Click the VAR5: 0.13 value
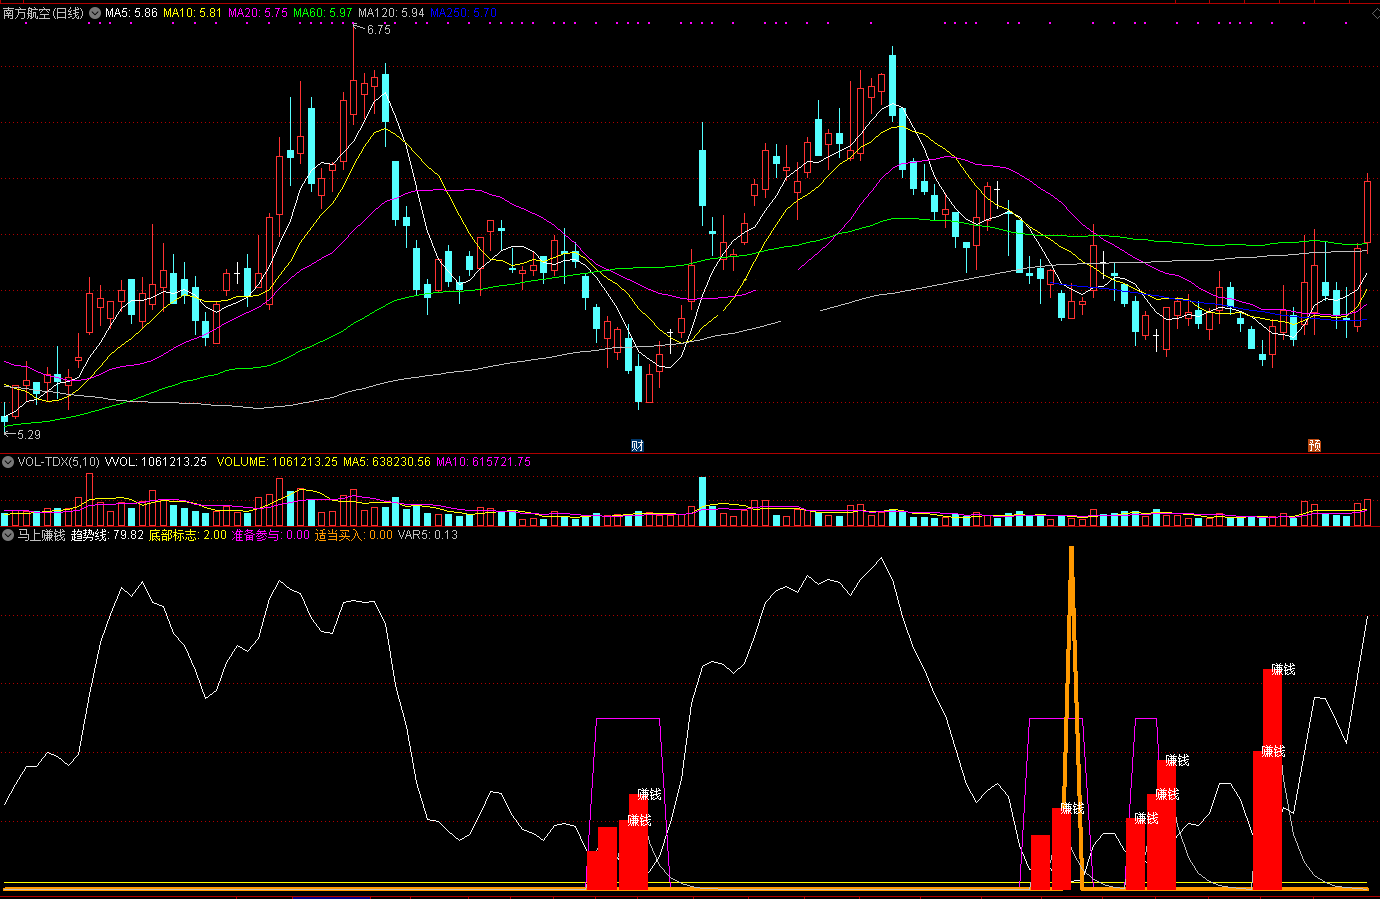The image size is (1380, 899). 428,535
